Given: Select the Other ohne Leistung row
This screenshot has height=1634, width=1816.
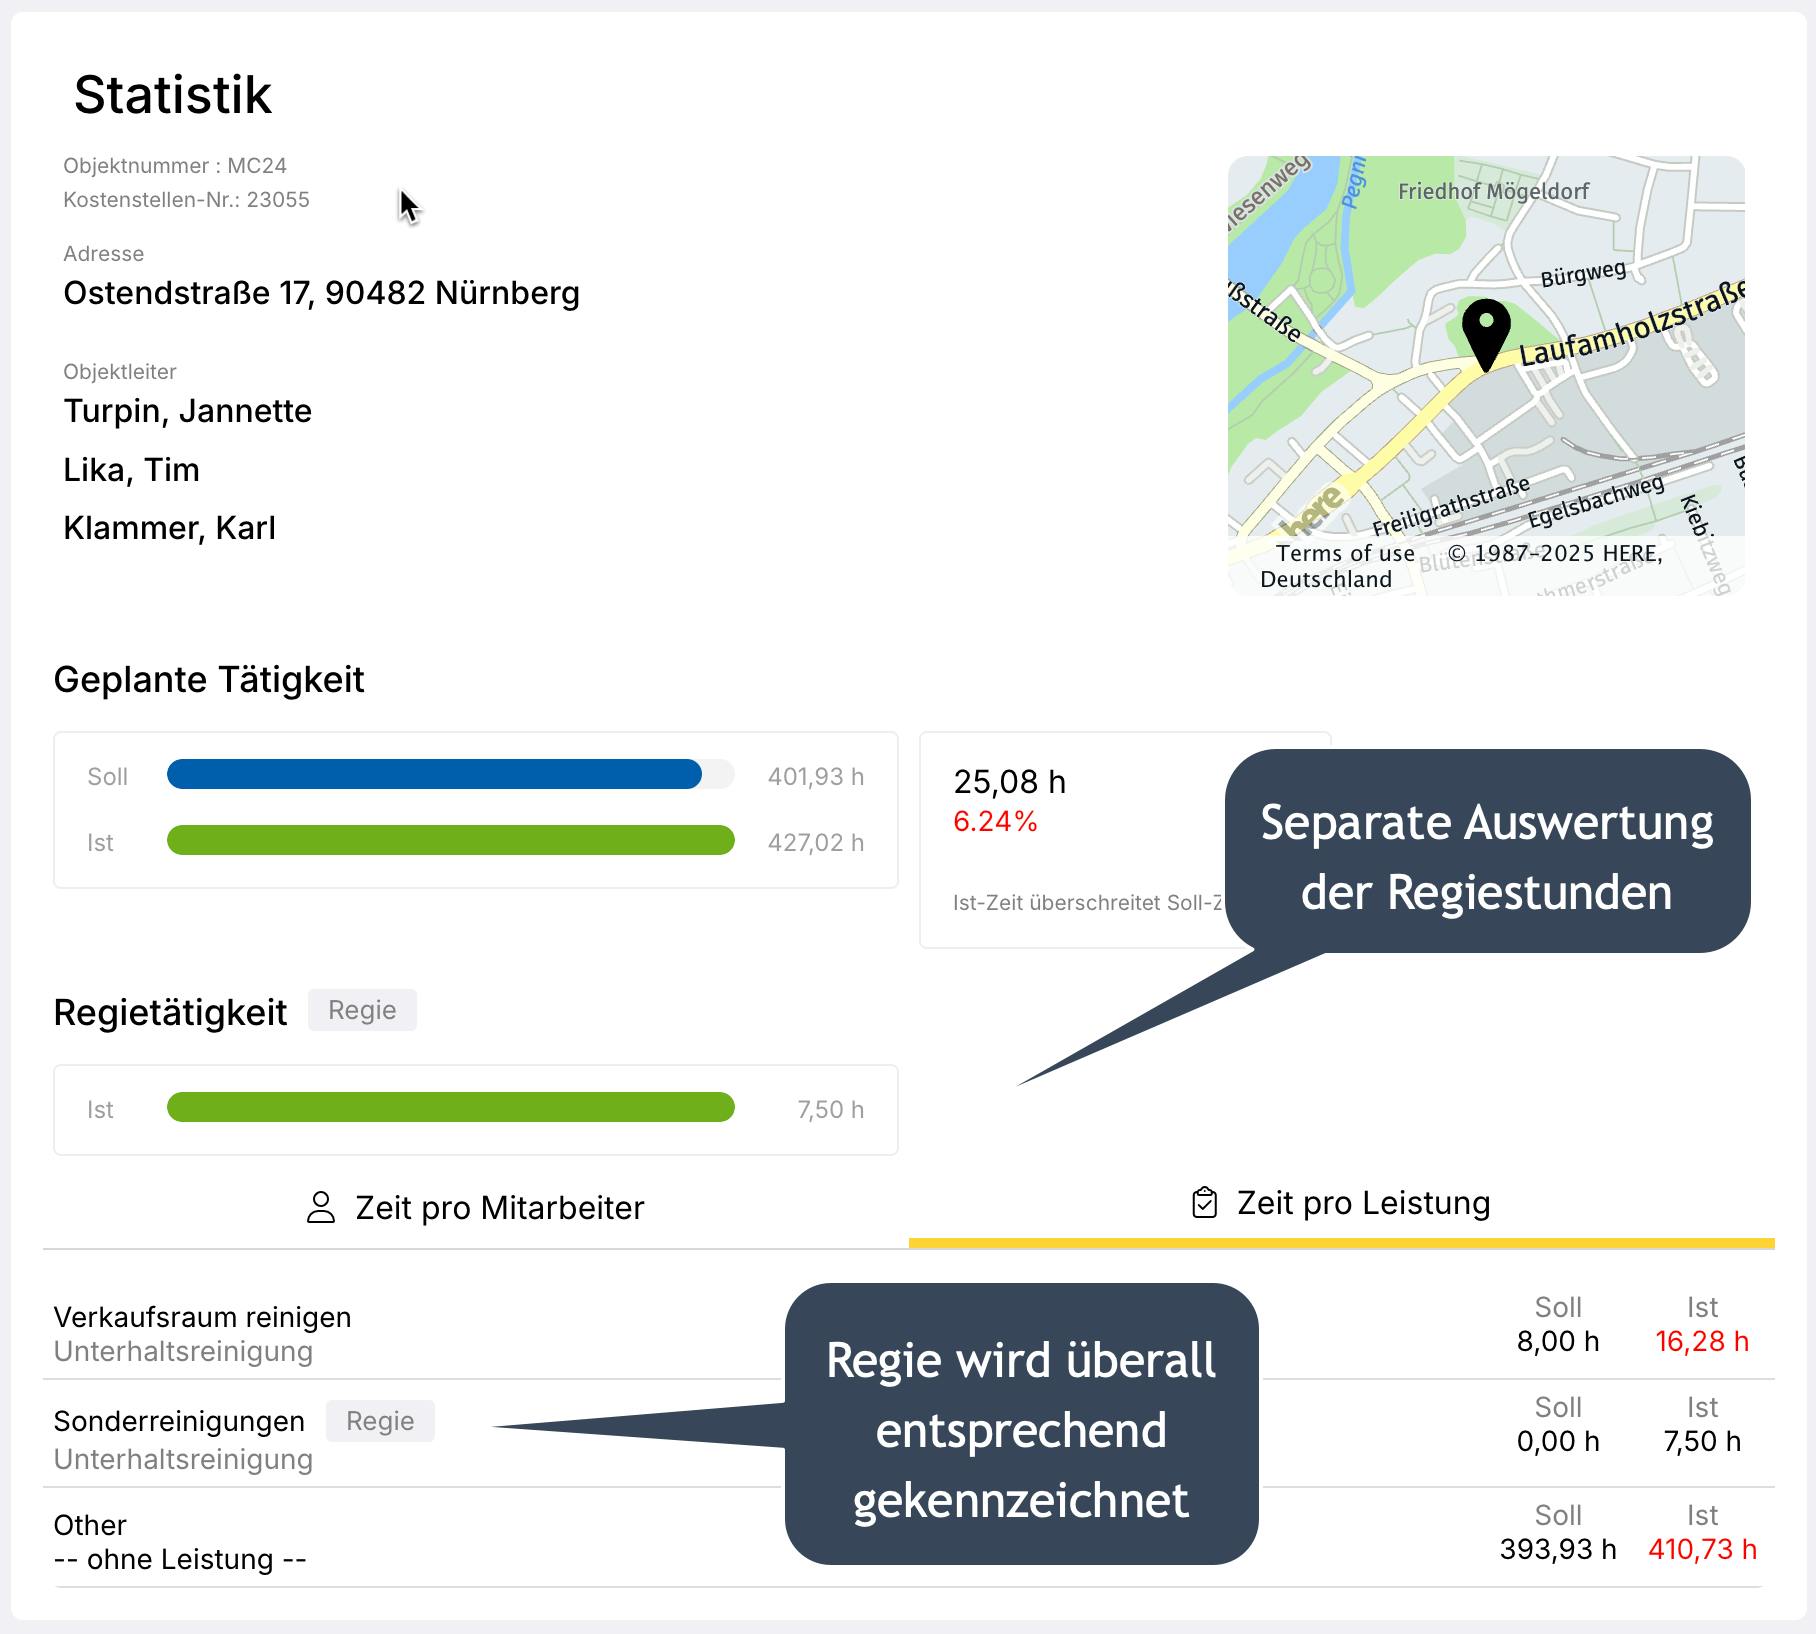Looking at the screenshot, I should pos(180,1542).
